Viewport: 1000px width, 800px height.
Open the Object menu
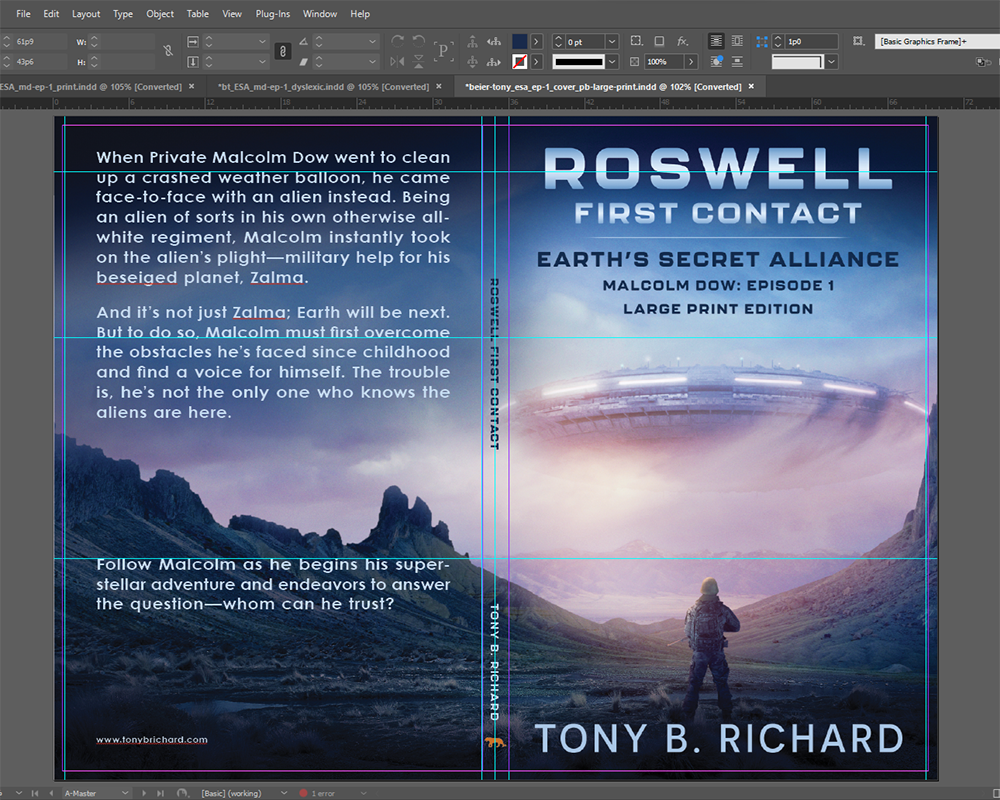(159, 13)
